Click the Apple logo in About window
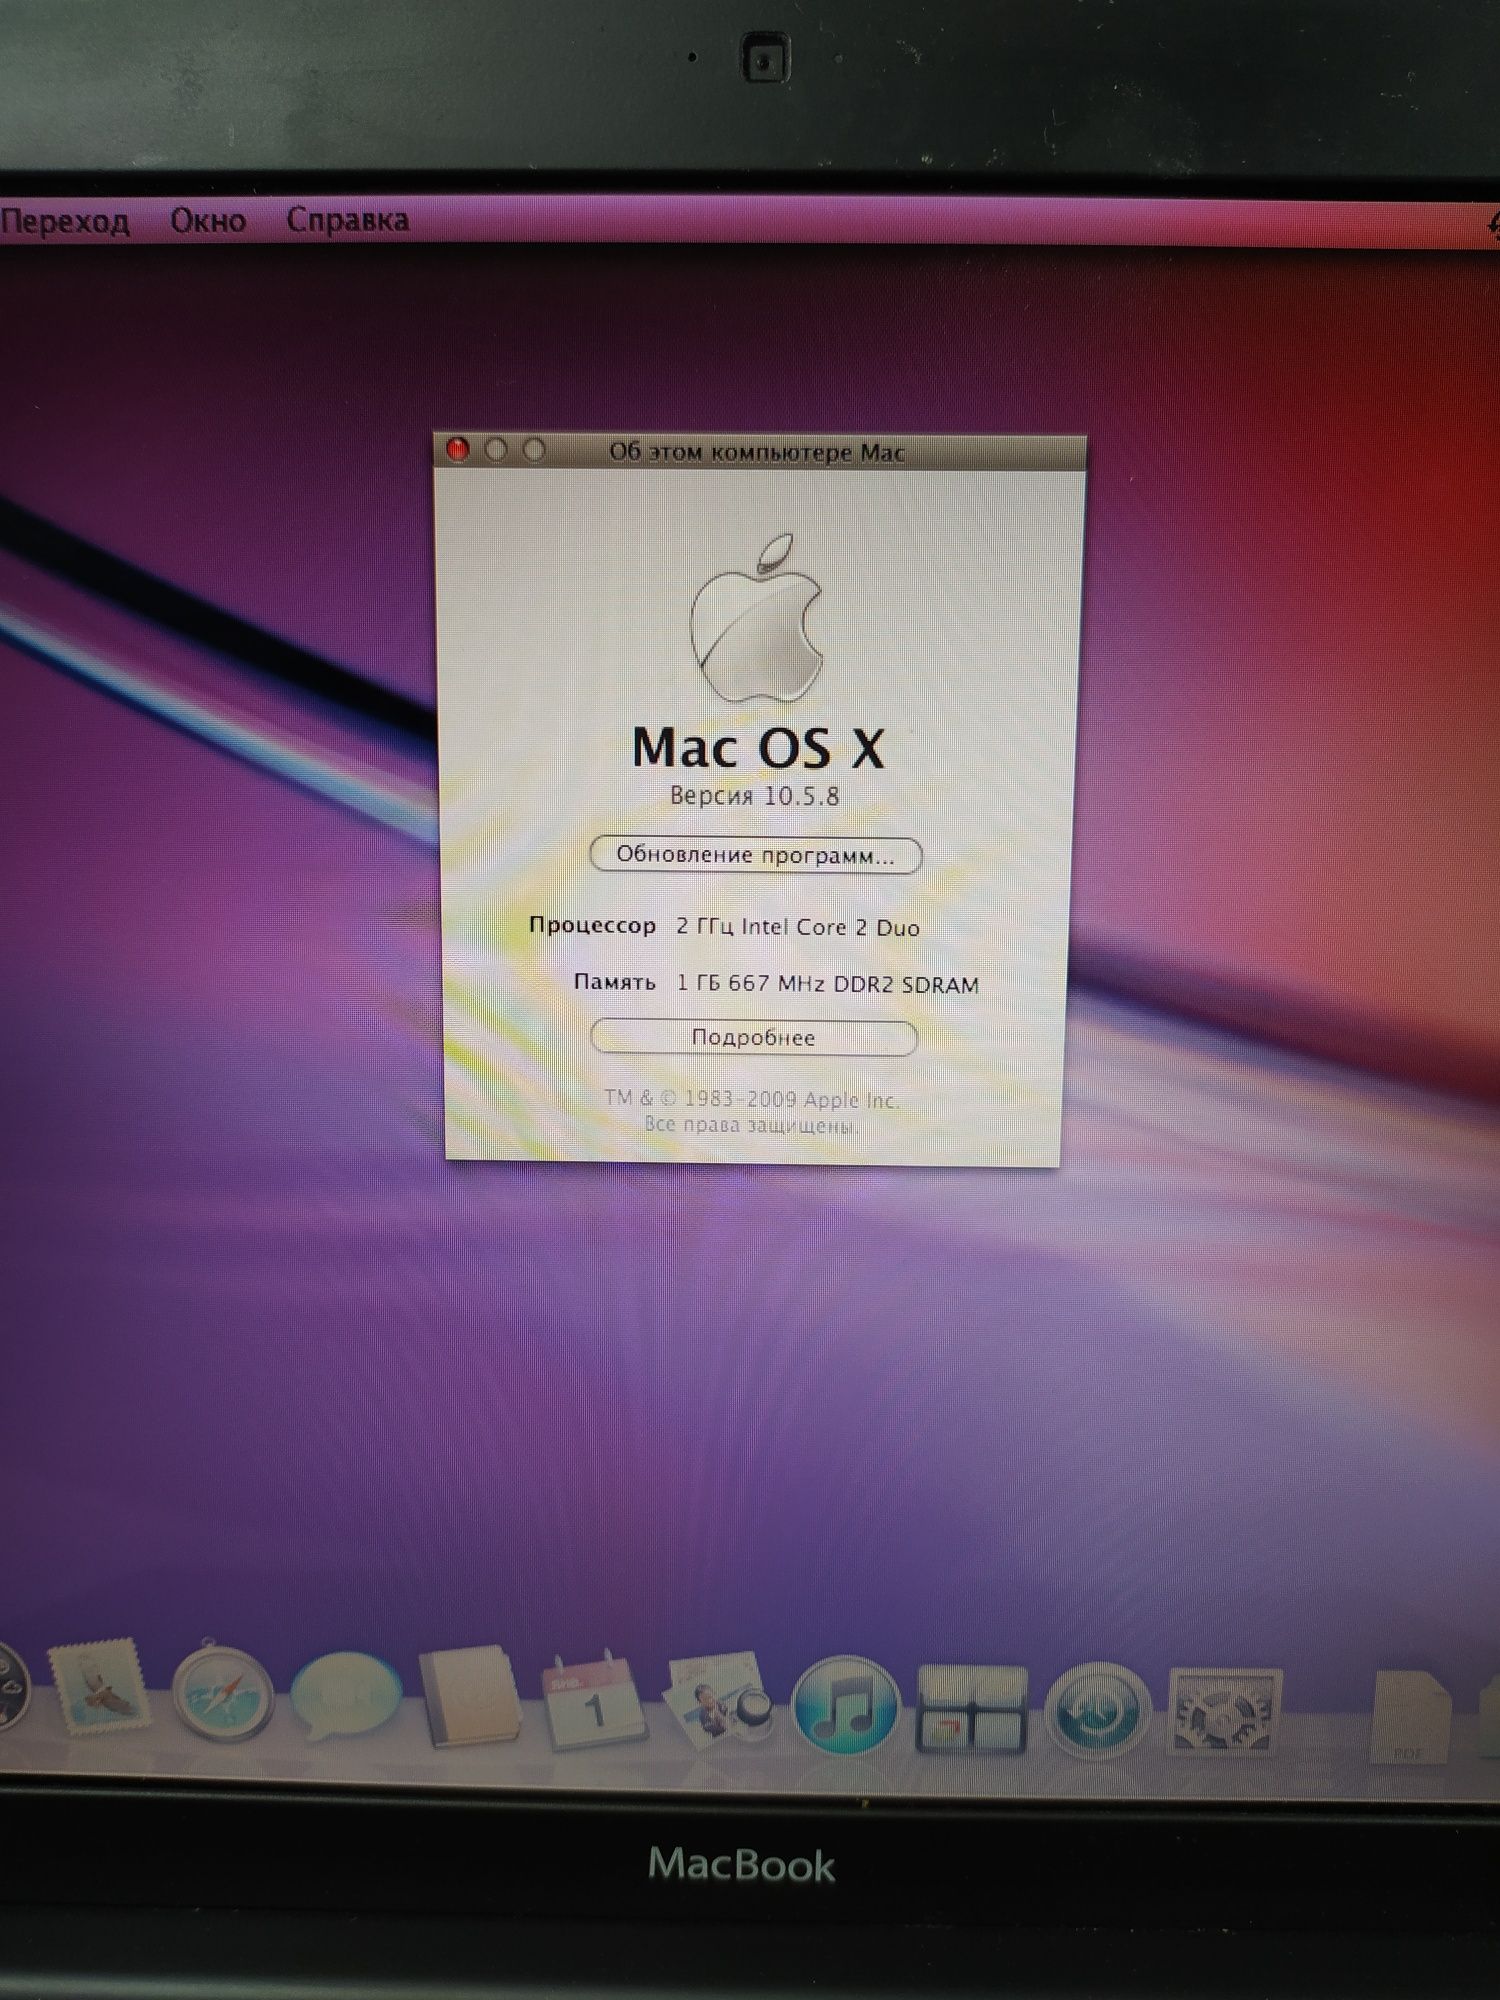This screenshot has width=1500, height=2000. point(757,617)
